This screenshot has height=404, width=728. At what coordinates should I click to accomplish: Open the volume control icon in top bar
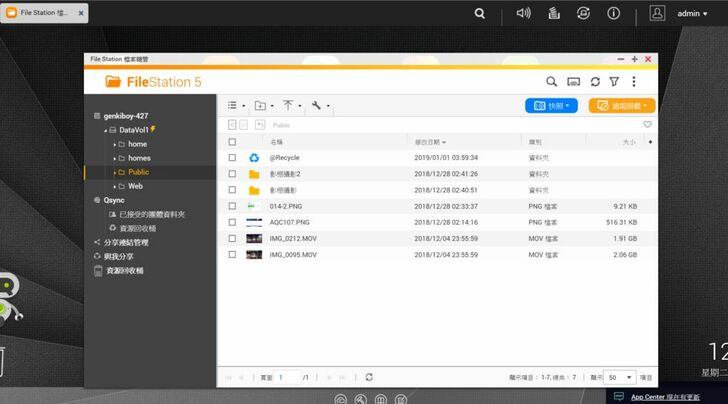click(x=523, y=14)
